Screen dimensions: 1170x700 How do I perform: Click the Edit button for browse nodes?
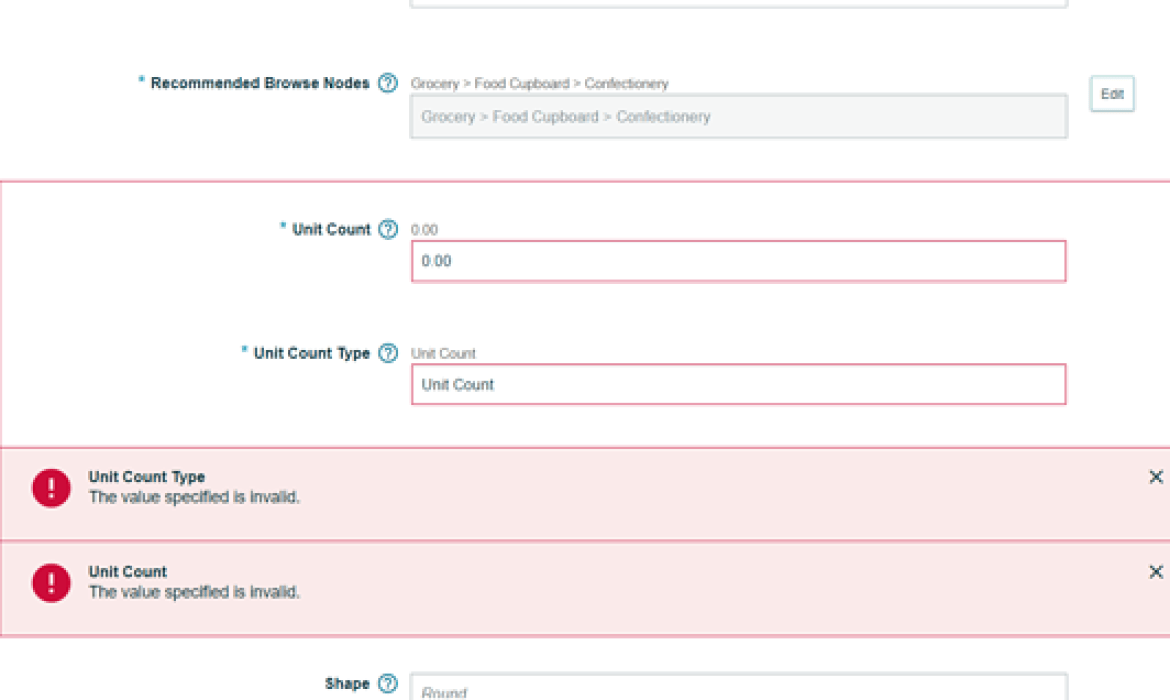(x=1112, y=94)
